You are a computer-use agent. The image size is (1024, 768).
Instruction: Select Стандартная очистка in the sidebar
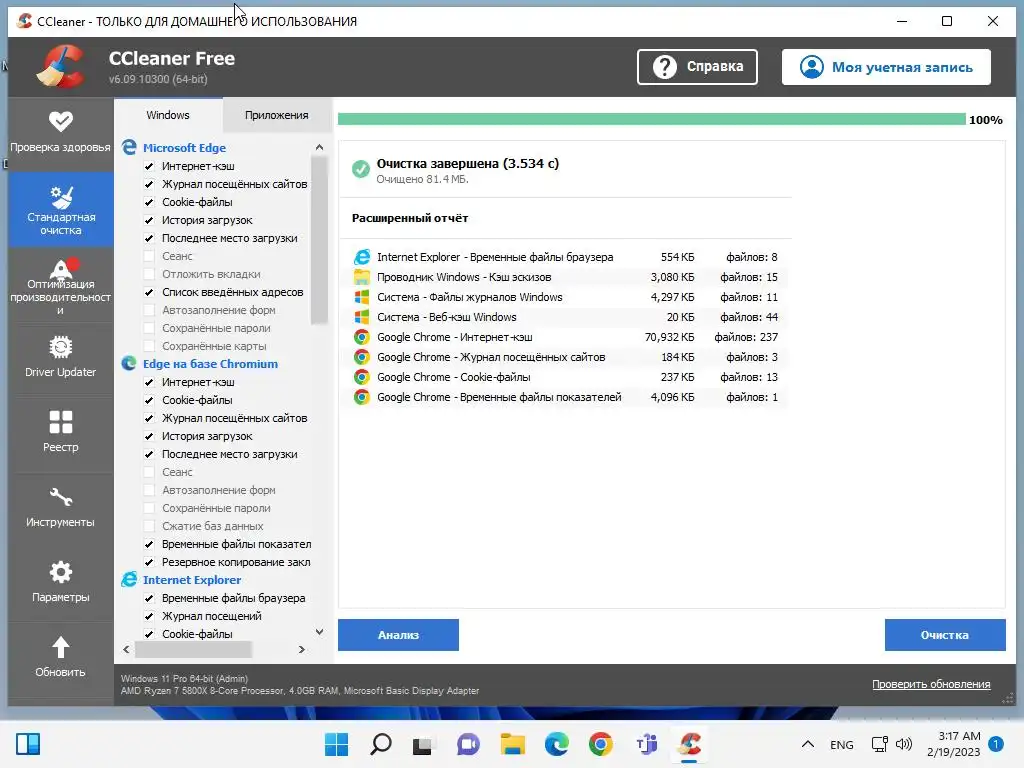tap(61, 210)
